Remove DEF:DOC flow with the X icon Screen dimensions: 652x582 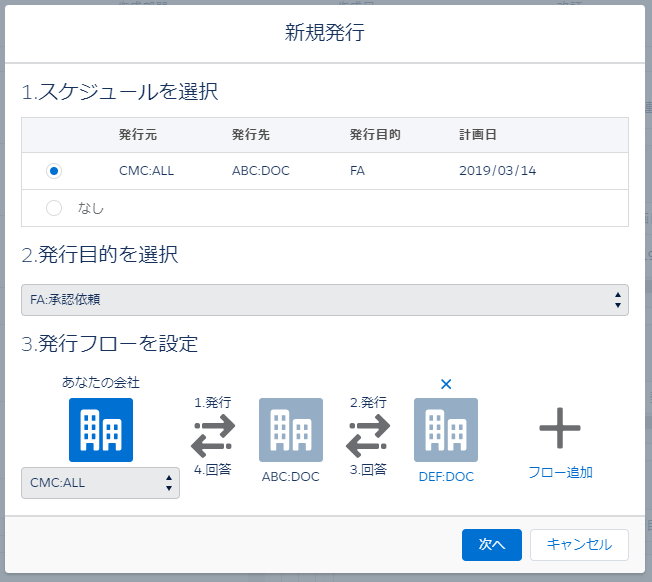[x=446, y=384]
